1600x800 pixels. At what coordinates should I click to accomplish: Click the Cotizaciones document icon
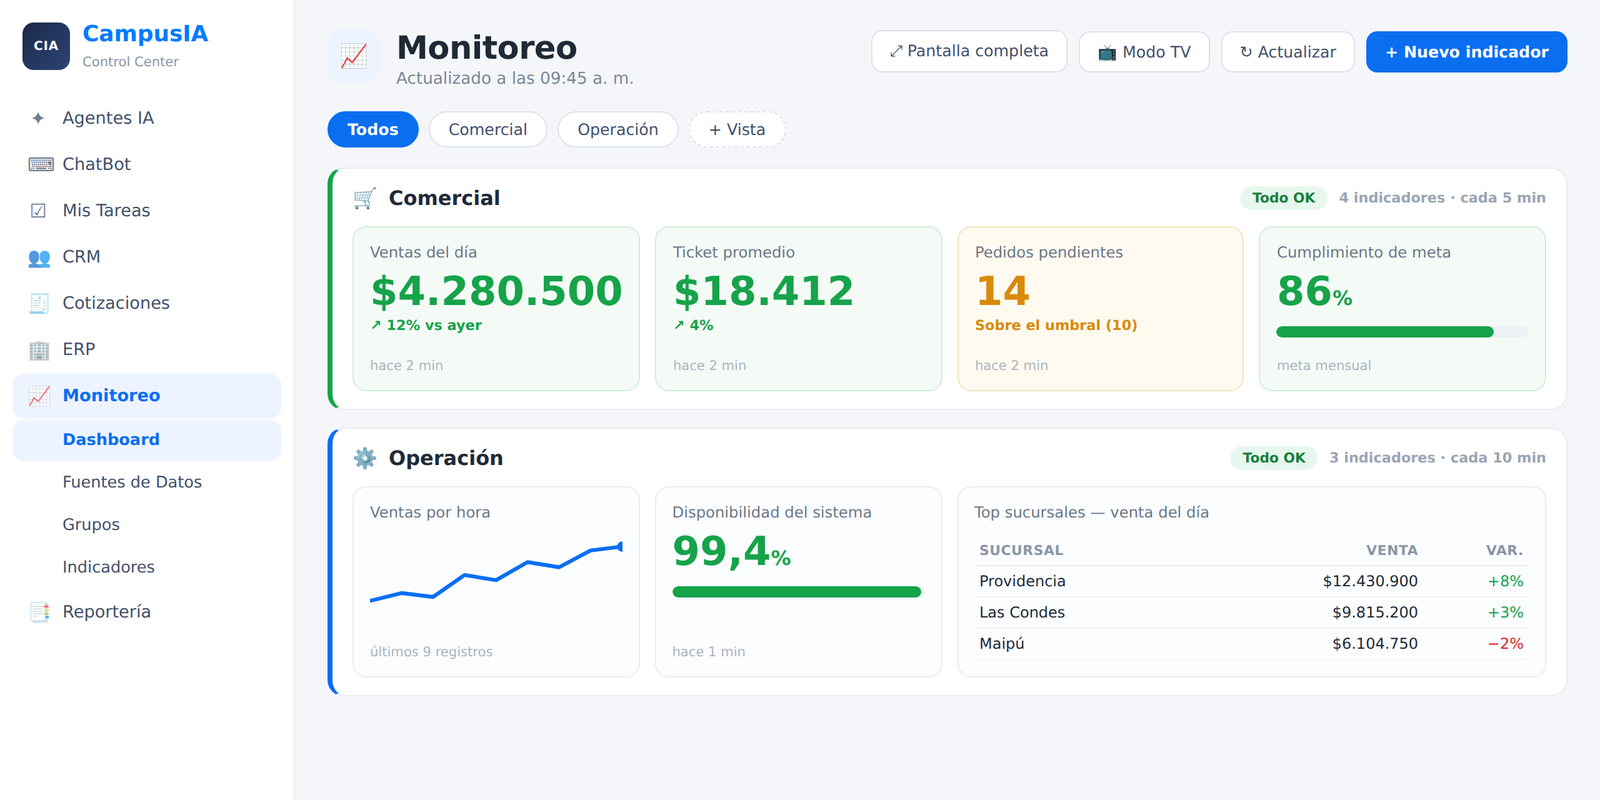(39, 303)
